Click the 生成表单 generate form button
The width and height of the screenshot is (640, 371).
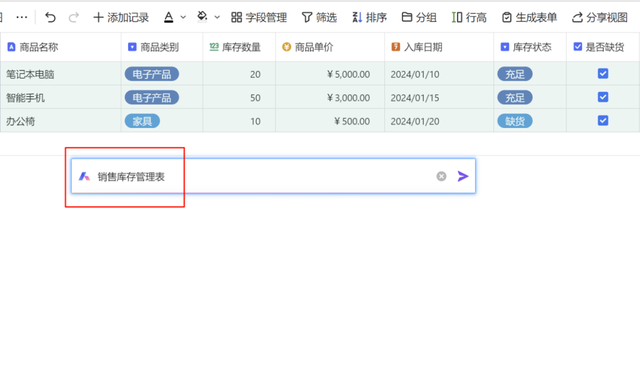point(529,18)
